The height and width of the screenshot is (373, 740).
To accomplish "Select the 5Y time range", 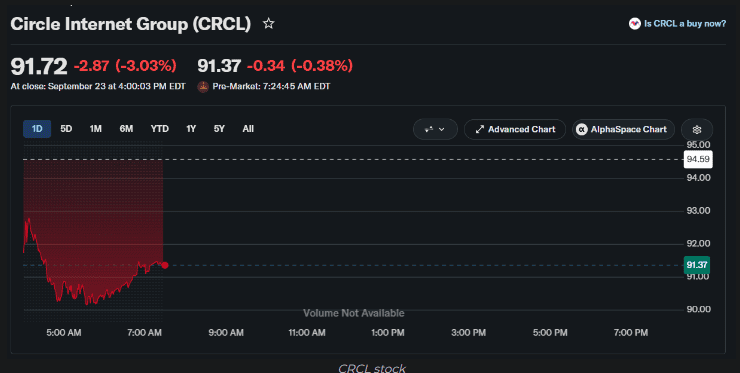I will 219,129.
